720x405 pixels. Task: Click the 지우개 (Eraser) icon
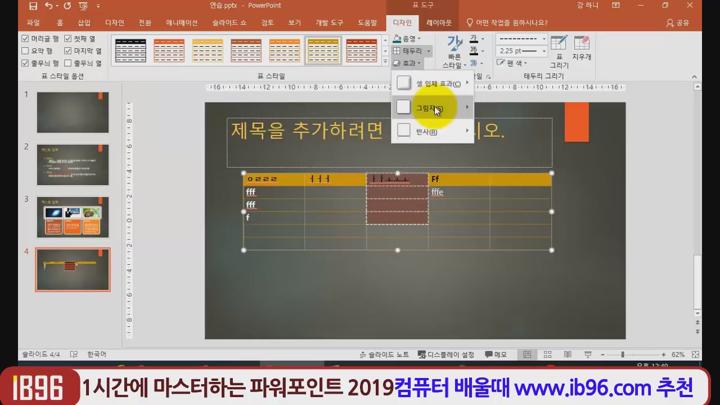(x=581, y=48)
